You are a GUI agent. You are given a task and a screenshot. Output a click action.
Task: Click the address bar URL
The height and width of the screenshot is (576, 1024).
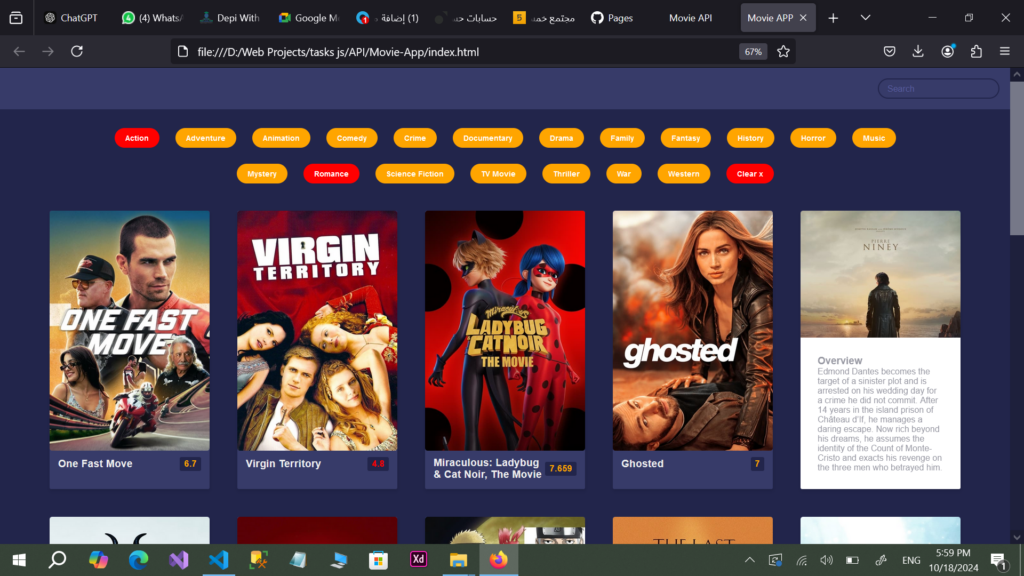338,52
